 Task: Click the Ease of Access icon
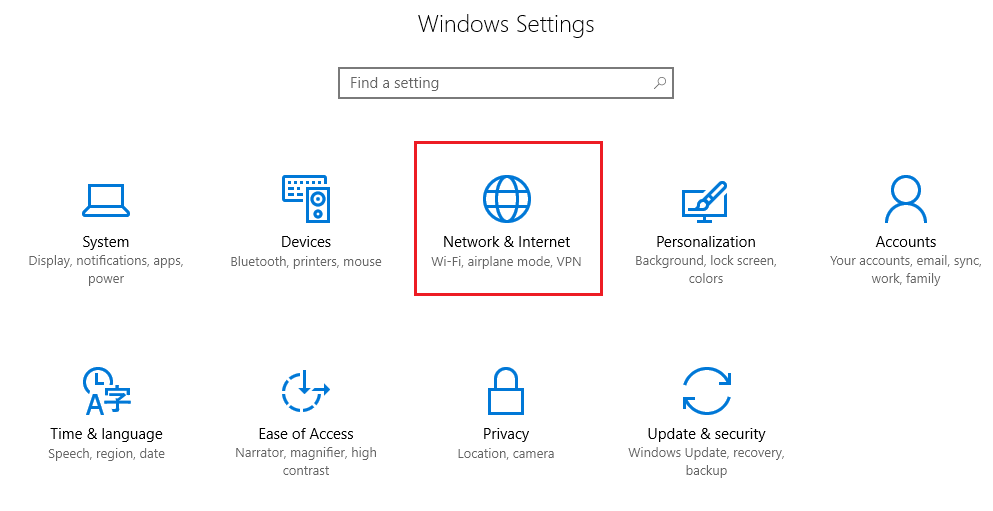click(306, 391)
